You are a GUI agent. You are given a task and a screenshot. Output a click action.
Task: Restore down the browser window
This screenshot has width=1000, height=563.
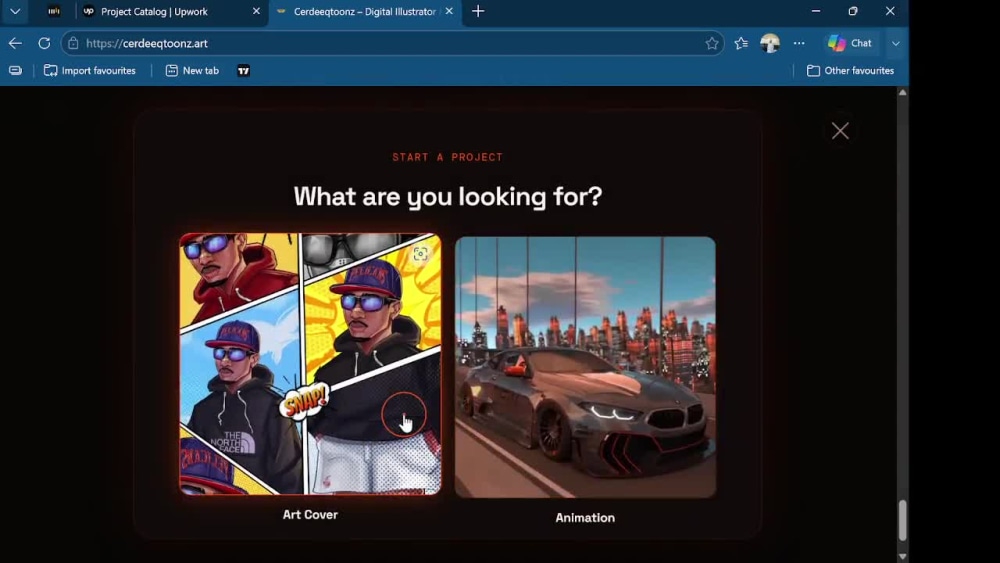pyautogui.click(x=853, y=11)
